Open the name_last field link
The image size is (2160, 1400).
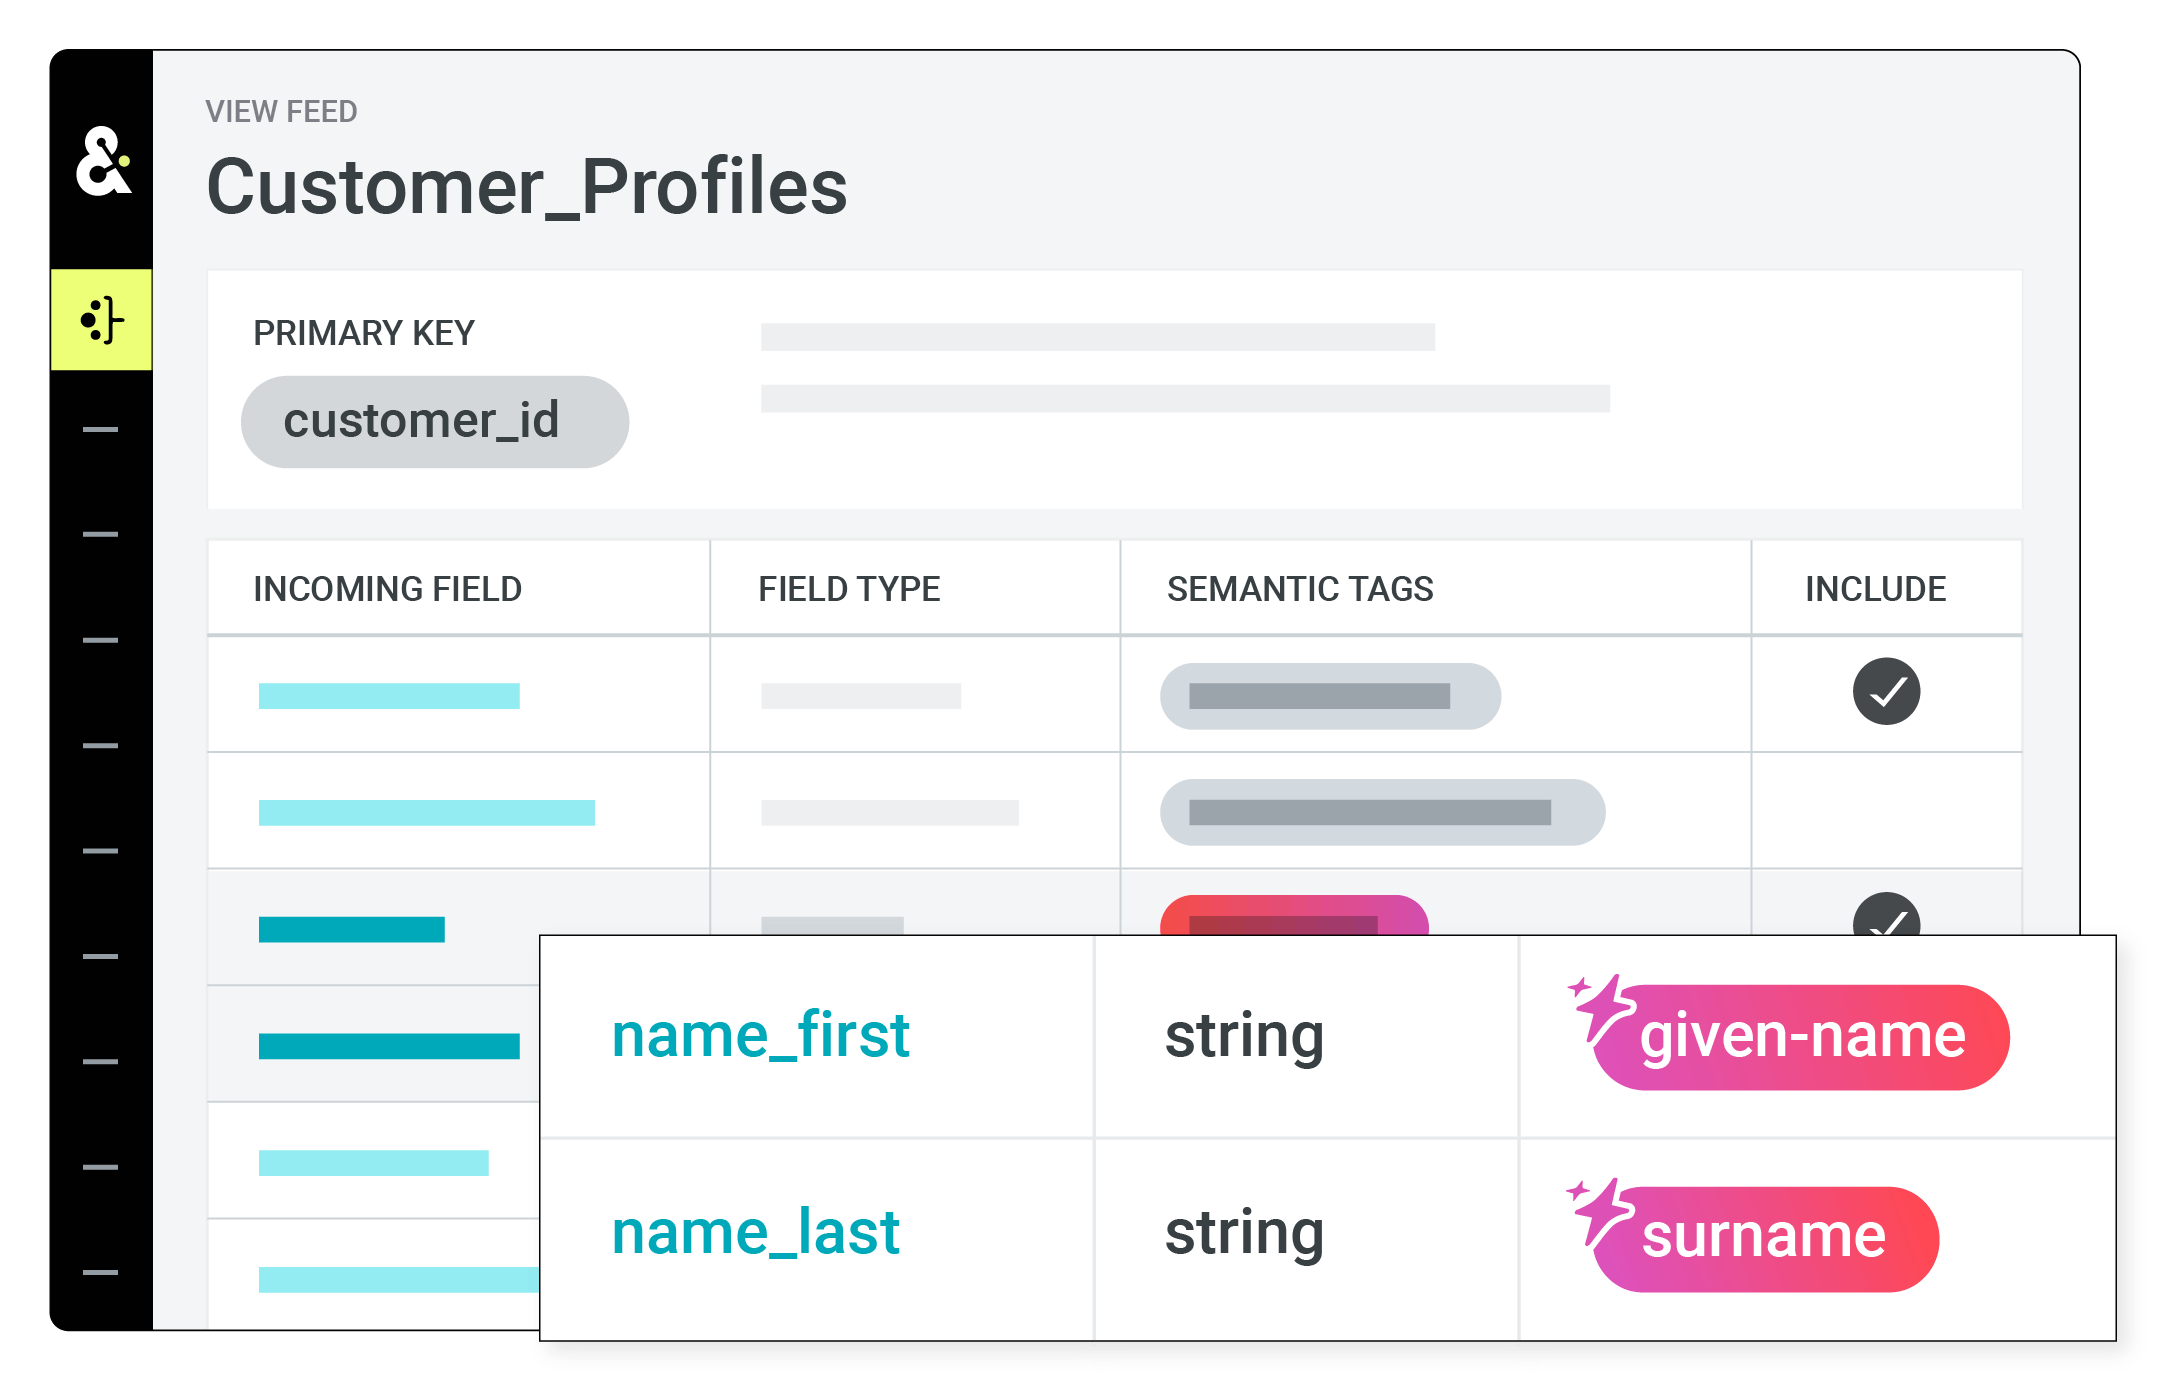coord(755,1232)
